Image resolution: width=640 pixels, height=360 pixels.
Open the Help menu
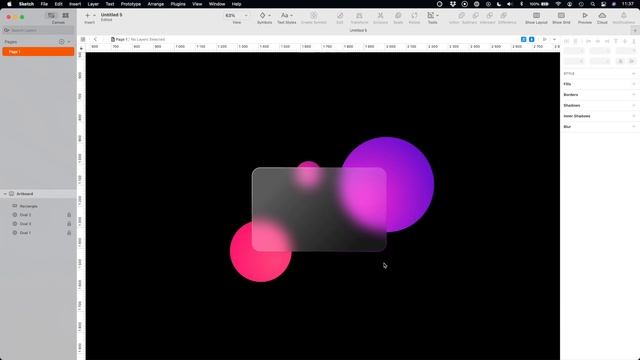(x=236, y=4)
